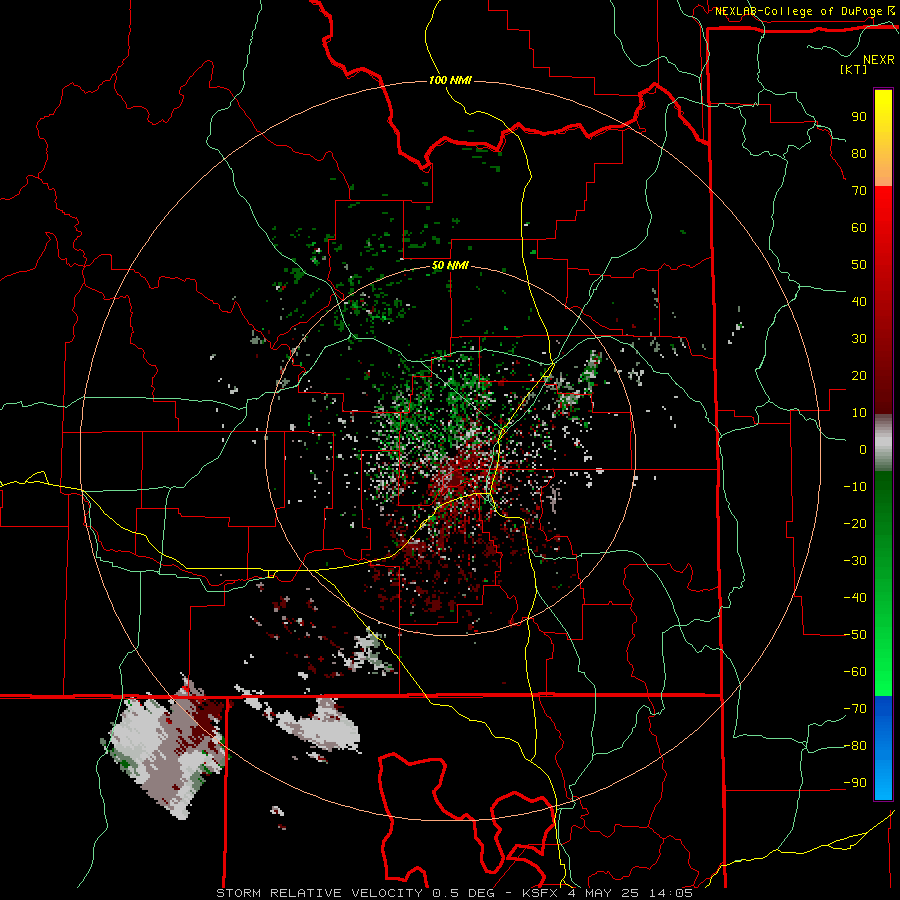Viewport: 900px width, 900px height.
Task: Pick the bright red color bar segment
Action: (x=883, y=207)
